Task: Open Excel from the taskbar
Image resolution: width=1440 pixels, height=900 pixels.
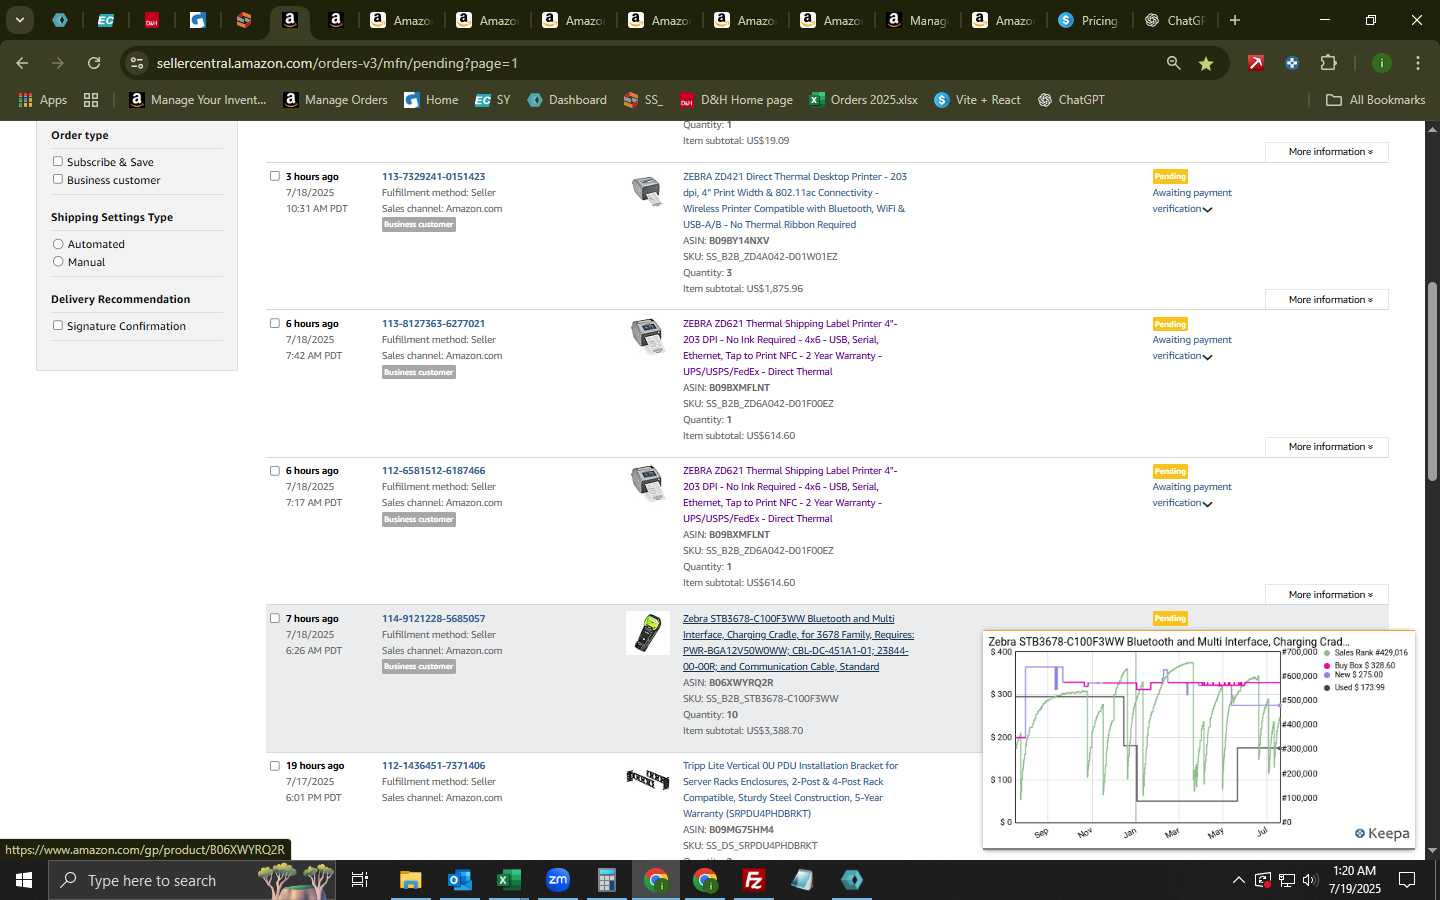Action: 509,880
